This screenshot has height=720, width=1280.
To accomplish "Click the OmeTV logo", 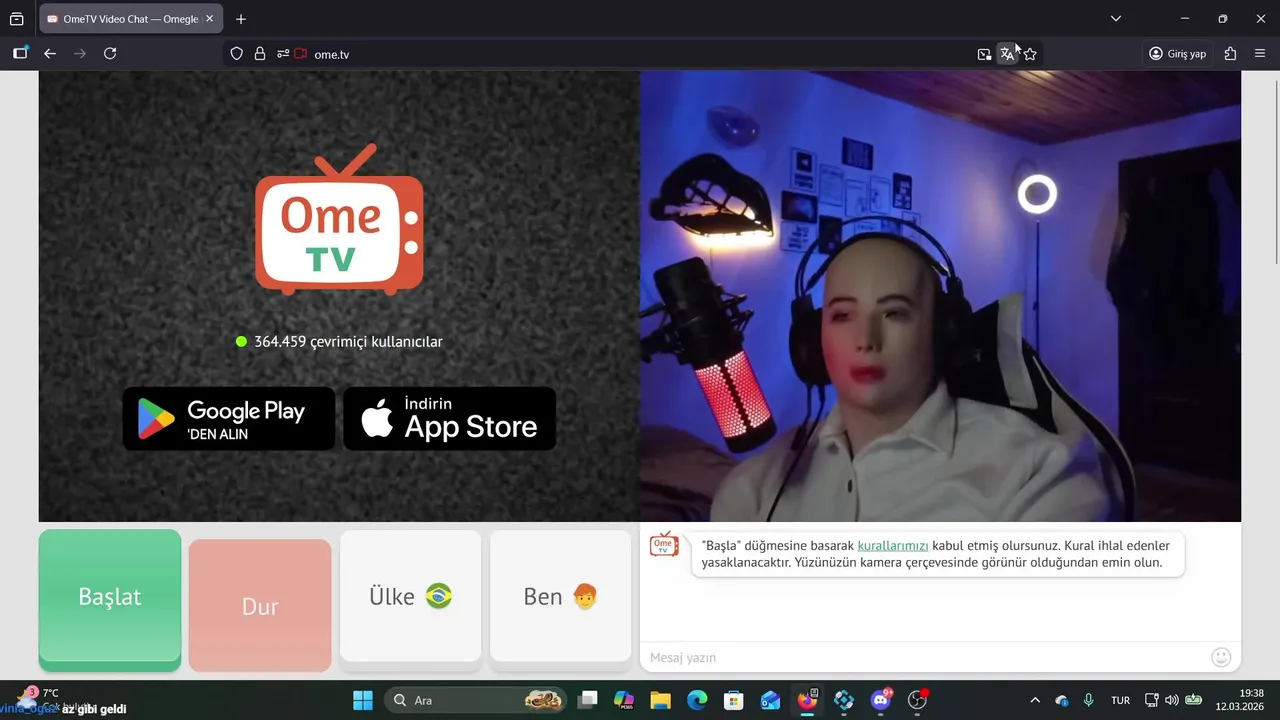I will pos(339,221).
